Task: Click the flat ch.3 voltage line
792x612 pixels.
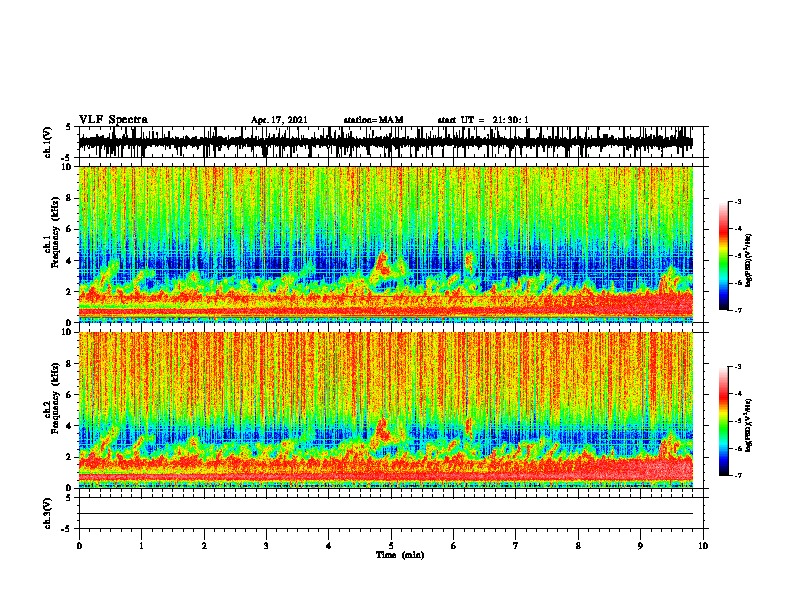Action: (x=386, y=514)
